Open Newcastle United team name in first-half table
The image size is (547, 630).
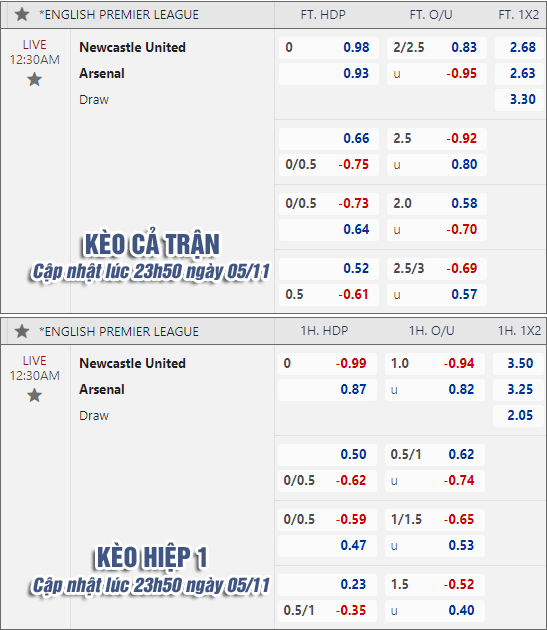tap(132, 363)
